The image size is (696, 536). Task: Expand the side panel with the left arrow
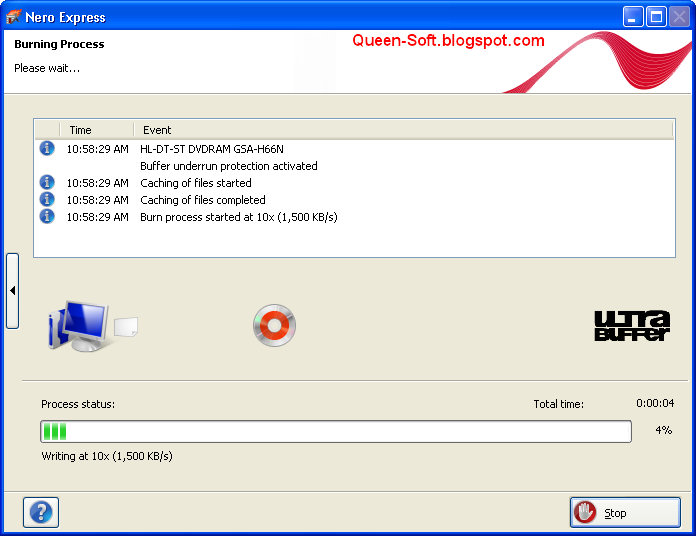click(12, 291)
